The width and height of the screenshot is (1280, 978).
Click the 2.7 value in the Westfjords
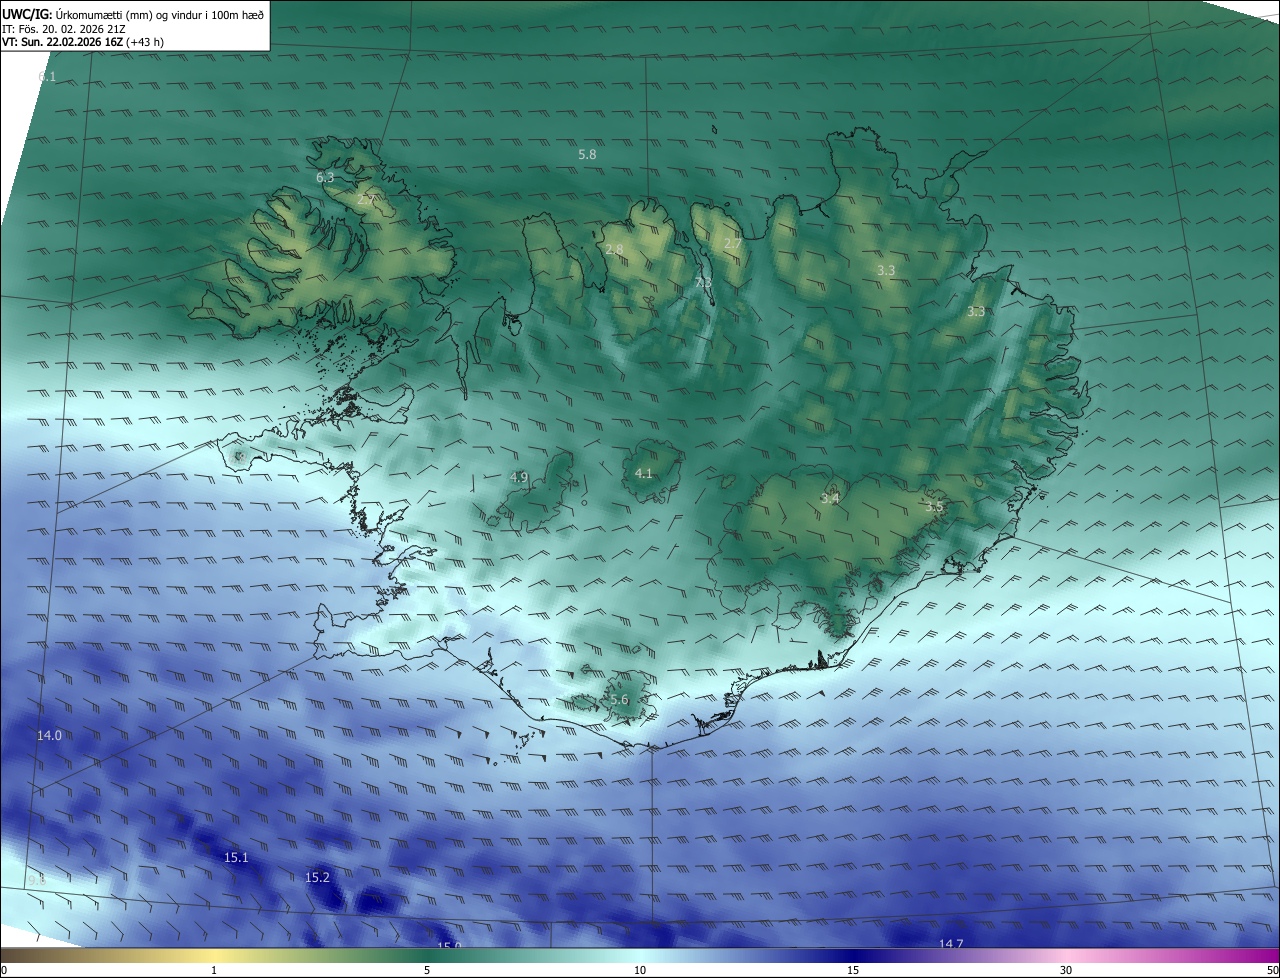click(x=366, y=200)
